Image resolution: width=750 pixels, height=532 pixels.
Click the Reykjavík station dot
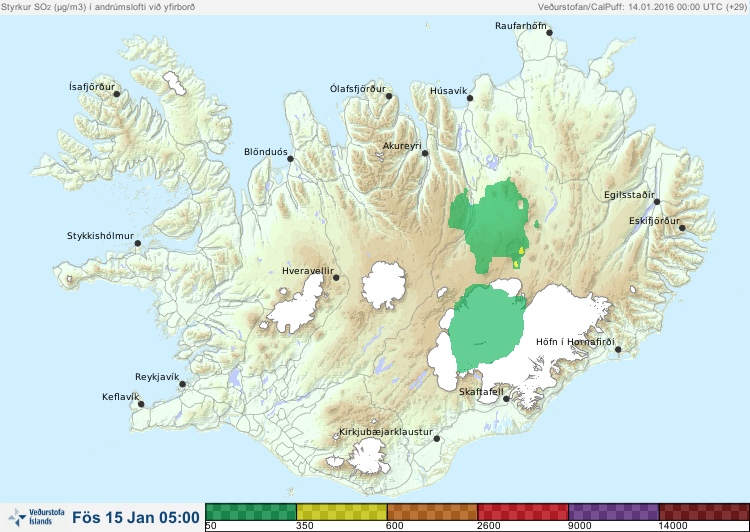182,384
